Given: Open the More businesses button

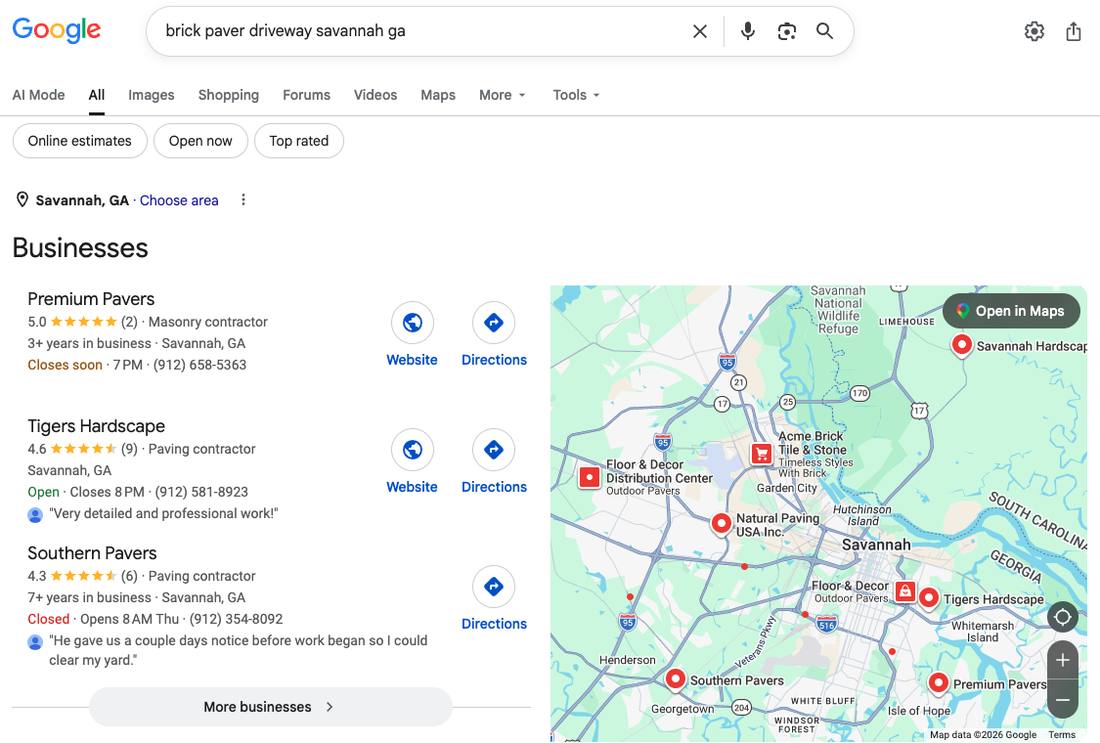Looking at the screenshot, I should pos(271,707).
